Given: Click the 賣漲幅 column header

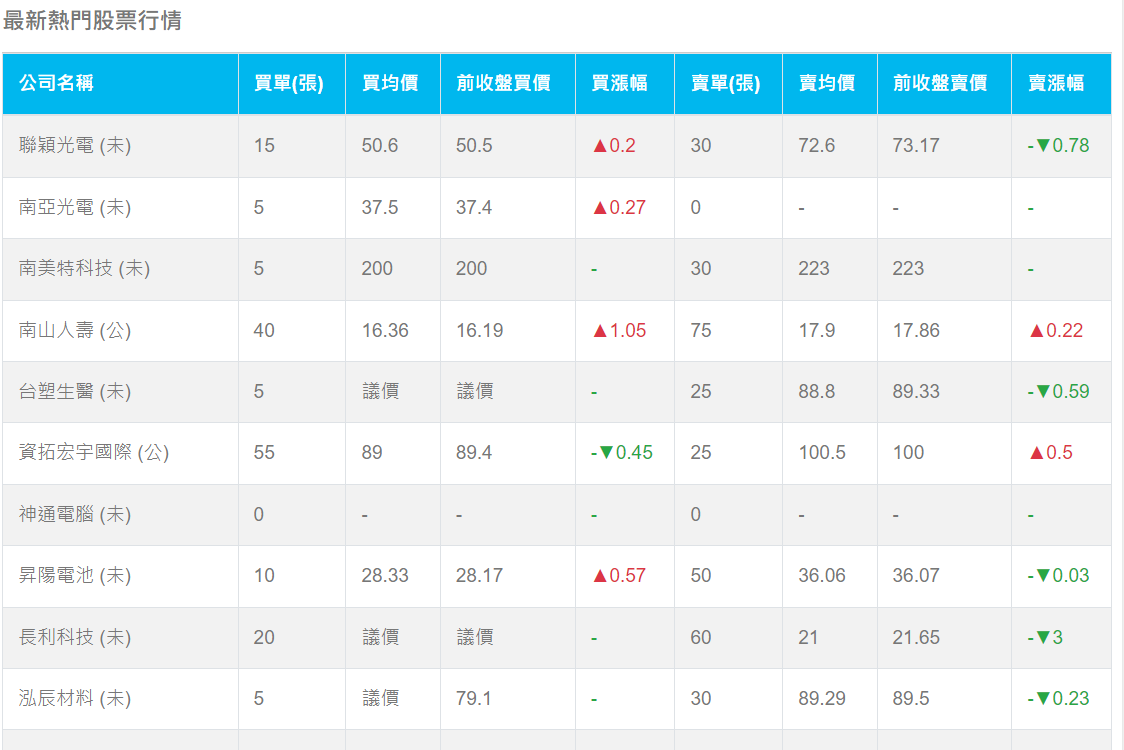Looking at the screenshot, I should click(x=1062, y=83).
